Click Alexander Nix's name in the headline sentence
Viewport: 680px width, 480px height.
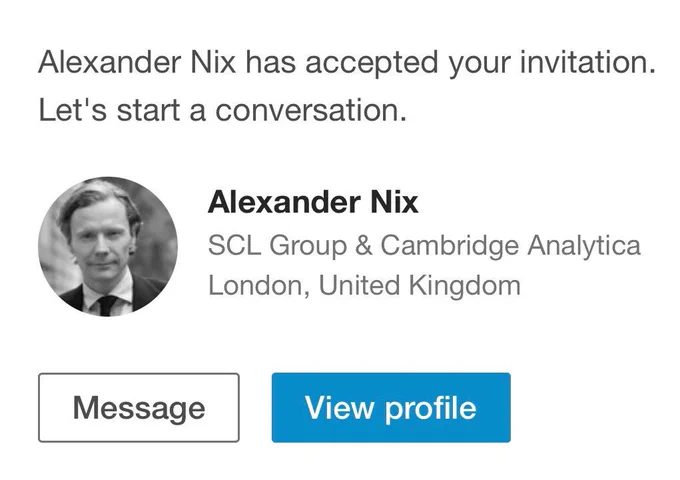(x=137, y=62)
